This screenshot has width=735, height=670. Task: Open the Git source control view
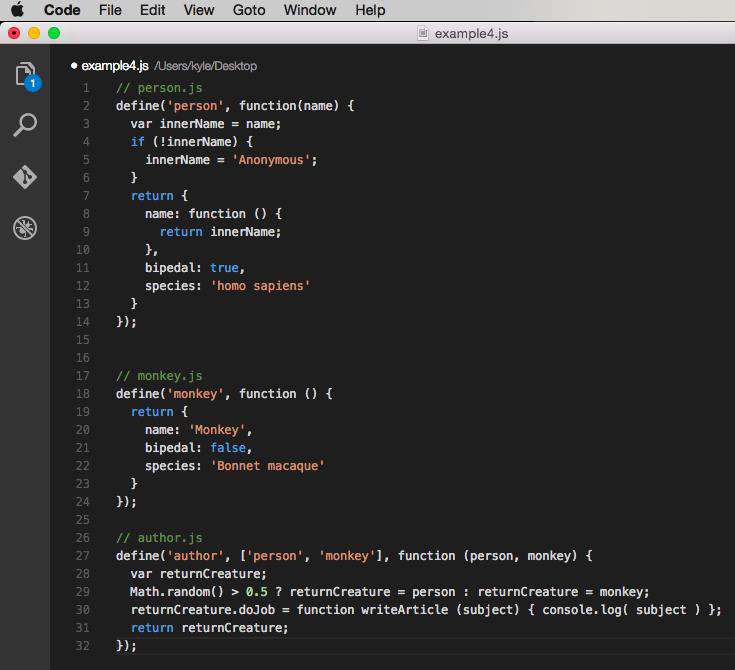click(25, 177)
